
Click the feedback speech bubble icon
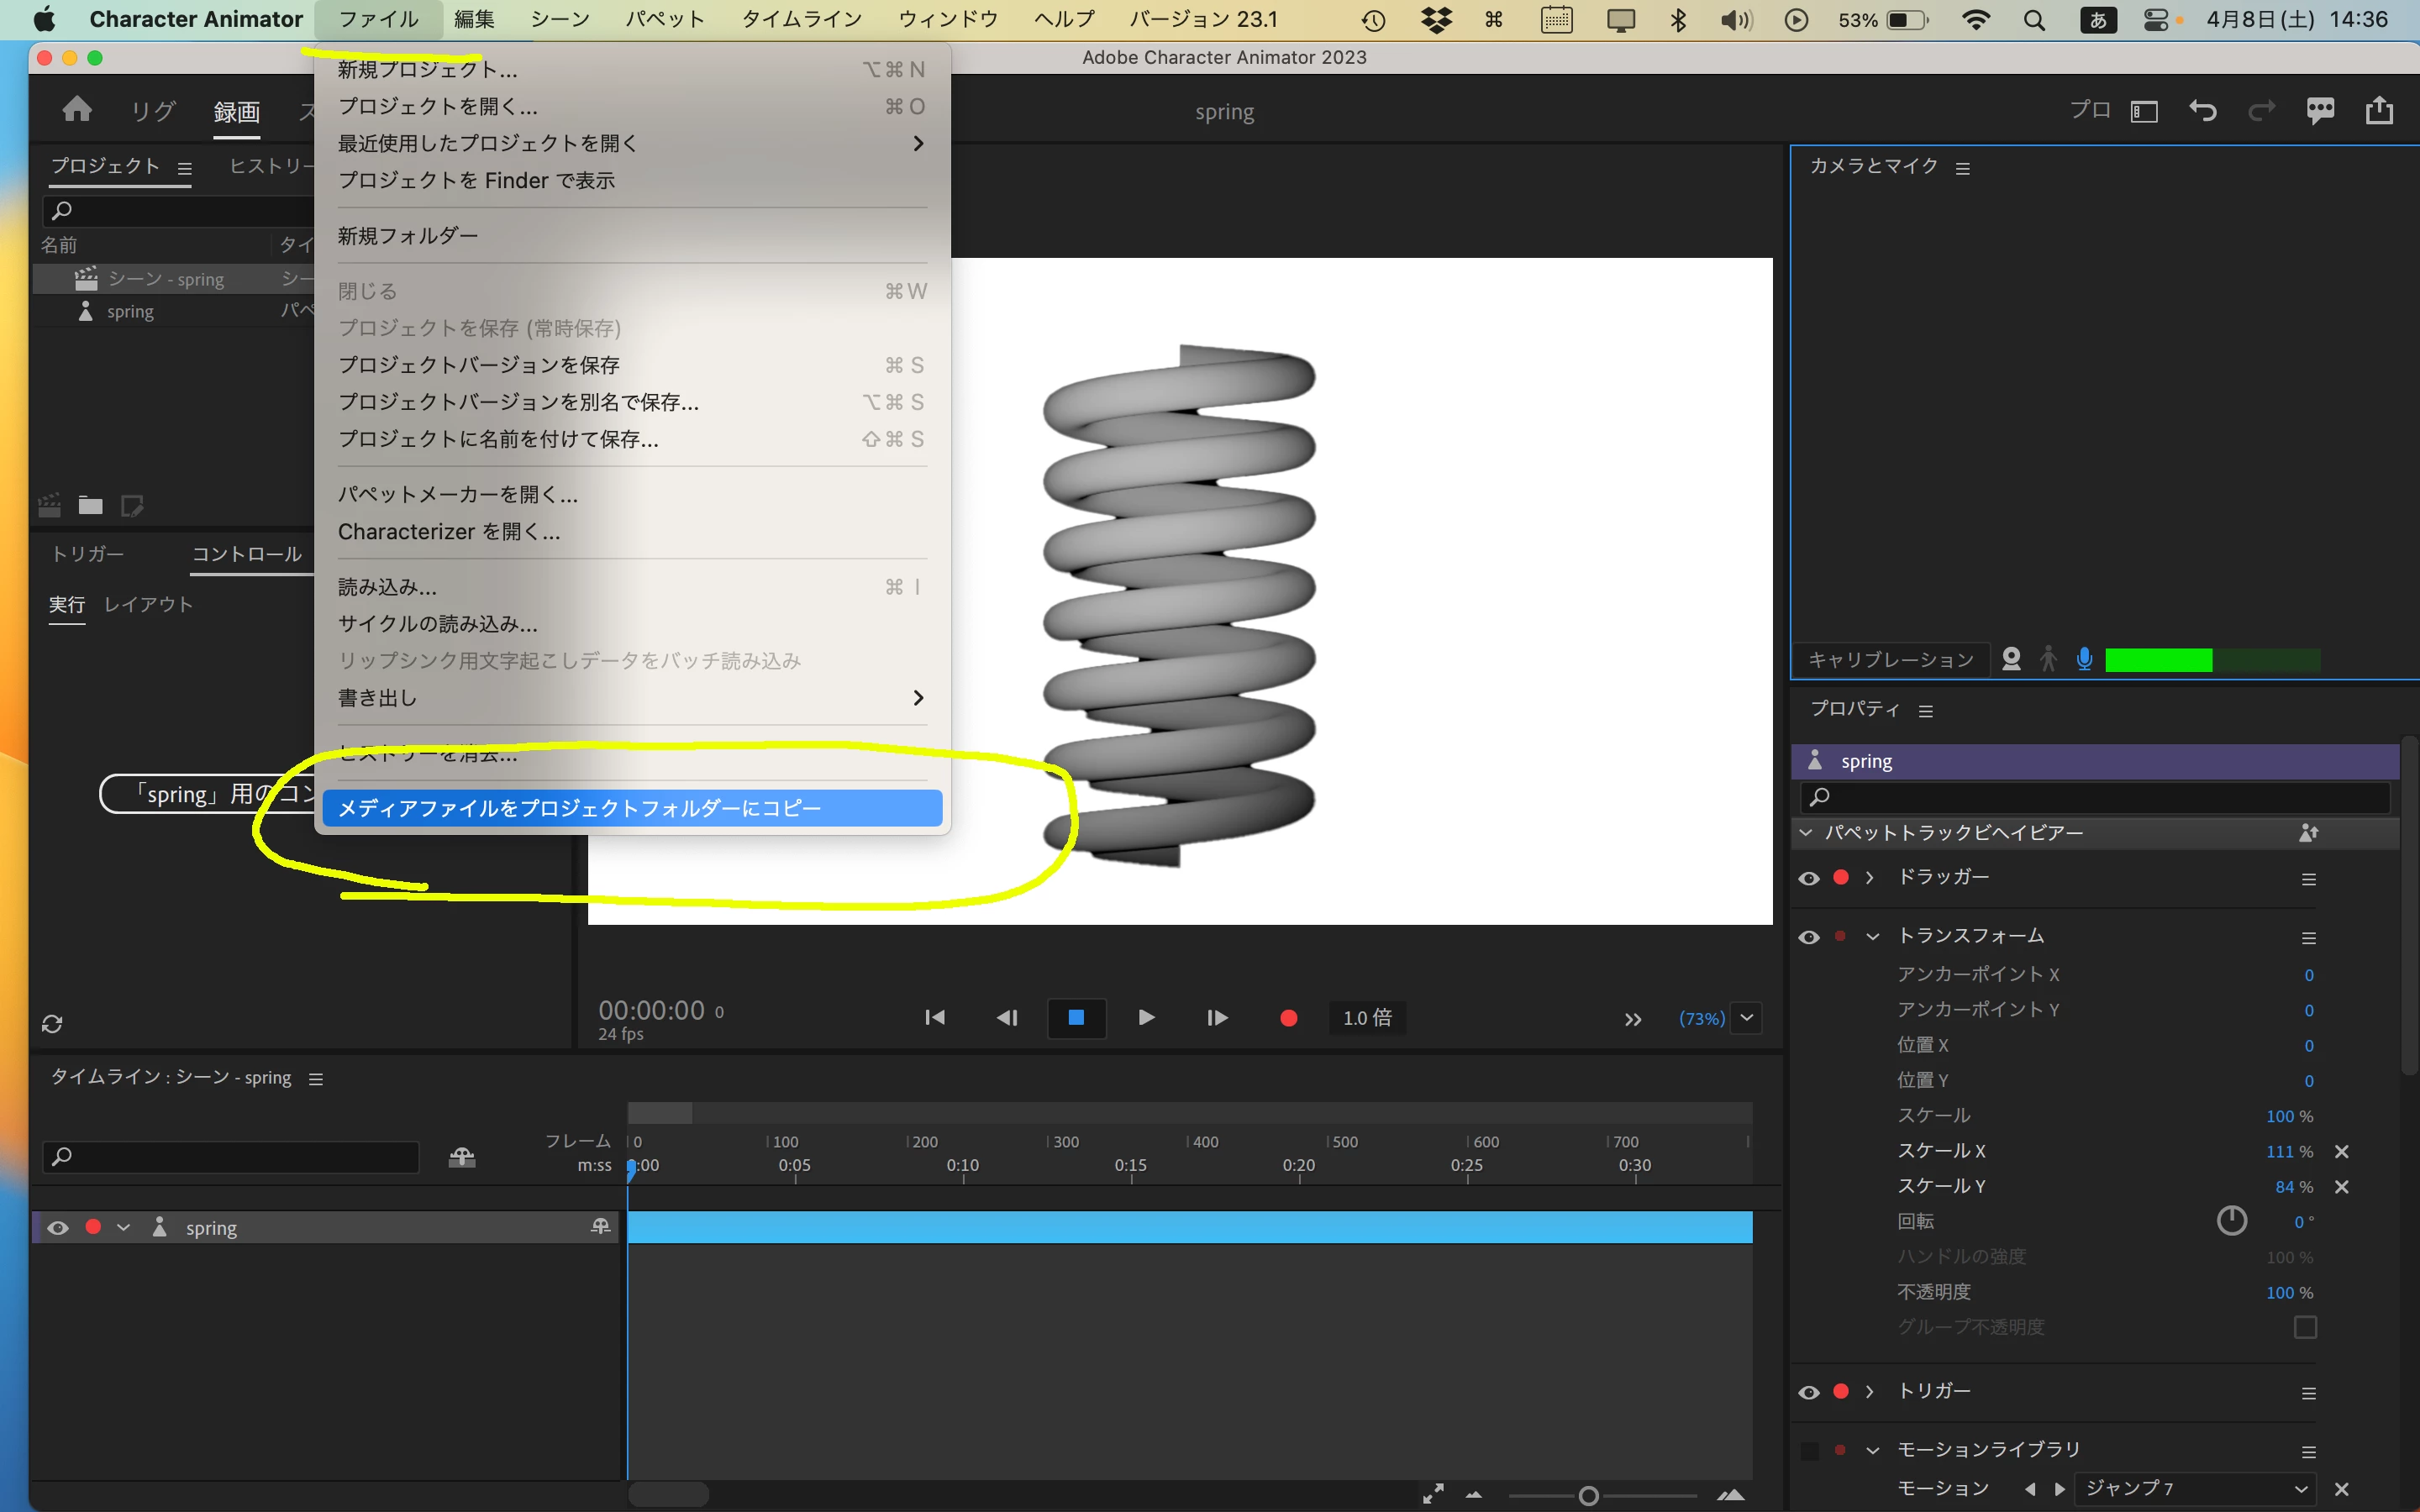[2320, 111]
